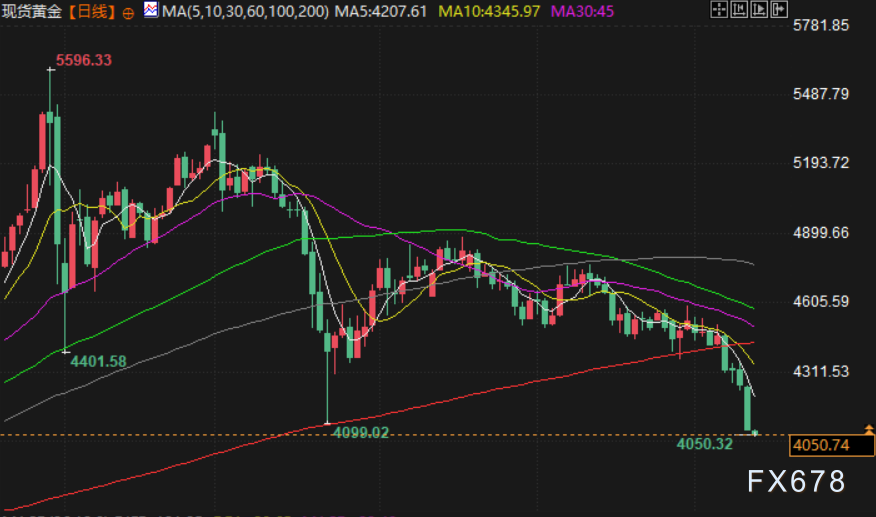The height and width of the screenshot is (517, 876).
Task: Click the 4099.02 low price marker
Action: click(360, 433)
